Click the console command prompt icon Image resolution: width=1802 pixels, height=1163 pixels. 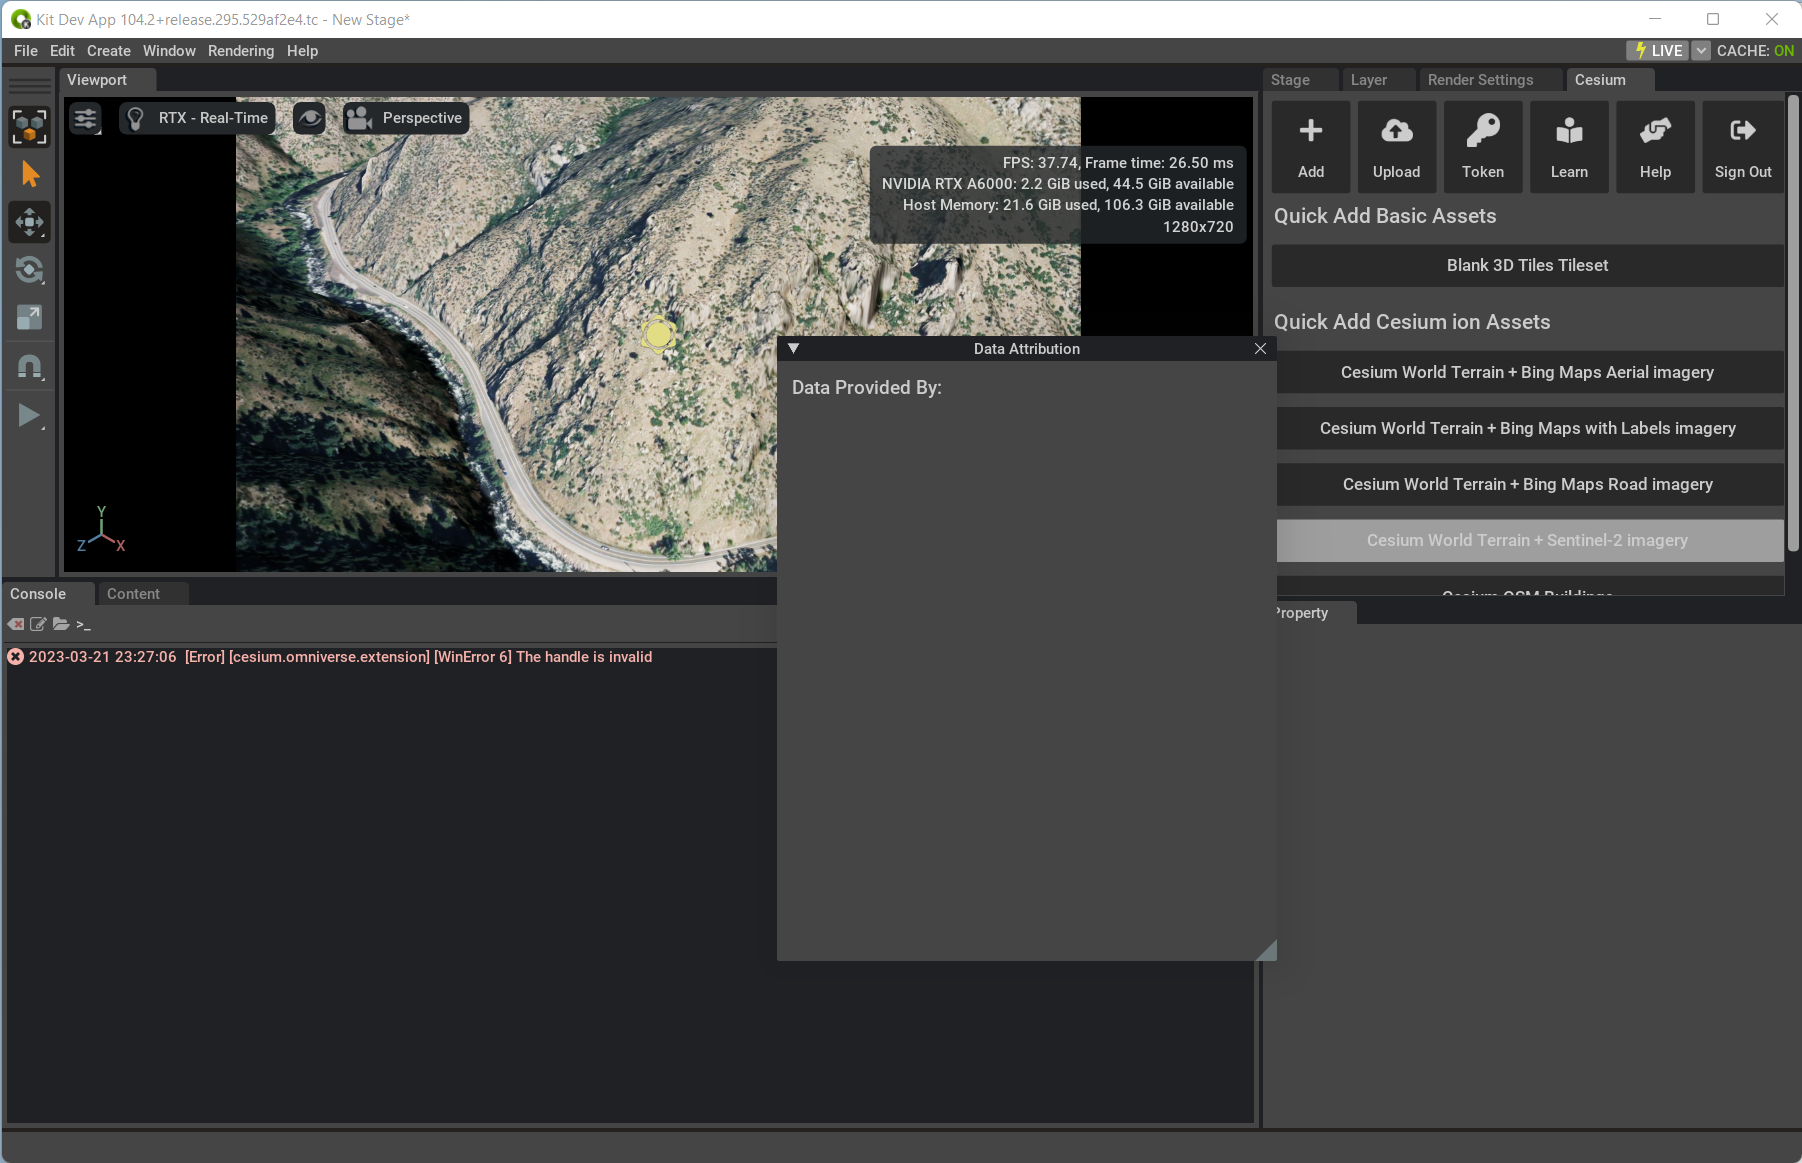(83, 625)
